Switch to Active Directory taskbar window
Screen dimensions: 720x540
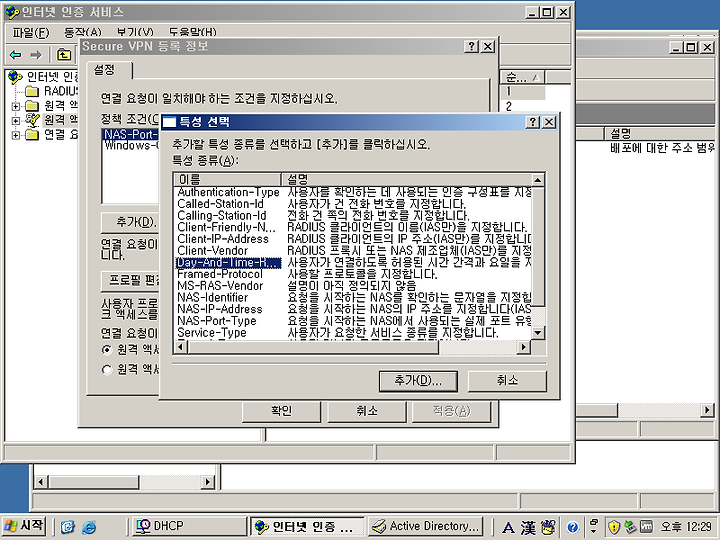tap(426, 526)
